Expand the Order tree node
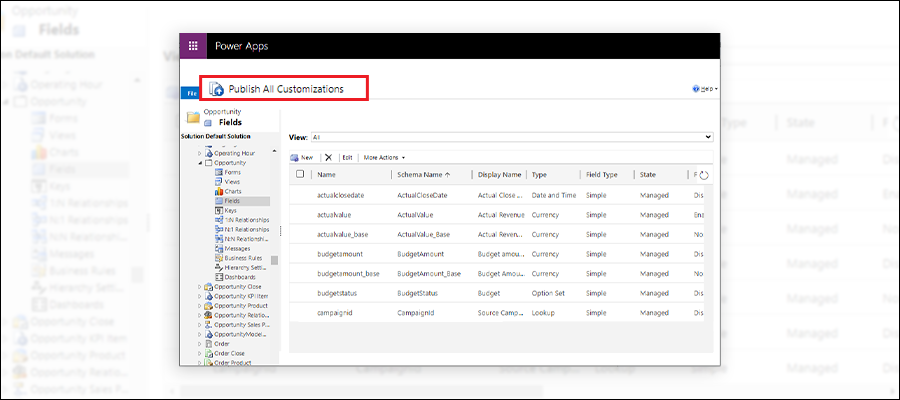Image resolution: width=900 pixels, height=400 pixels. pos(200,344)
